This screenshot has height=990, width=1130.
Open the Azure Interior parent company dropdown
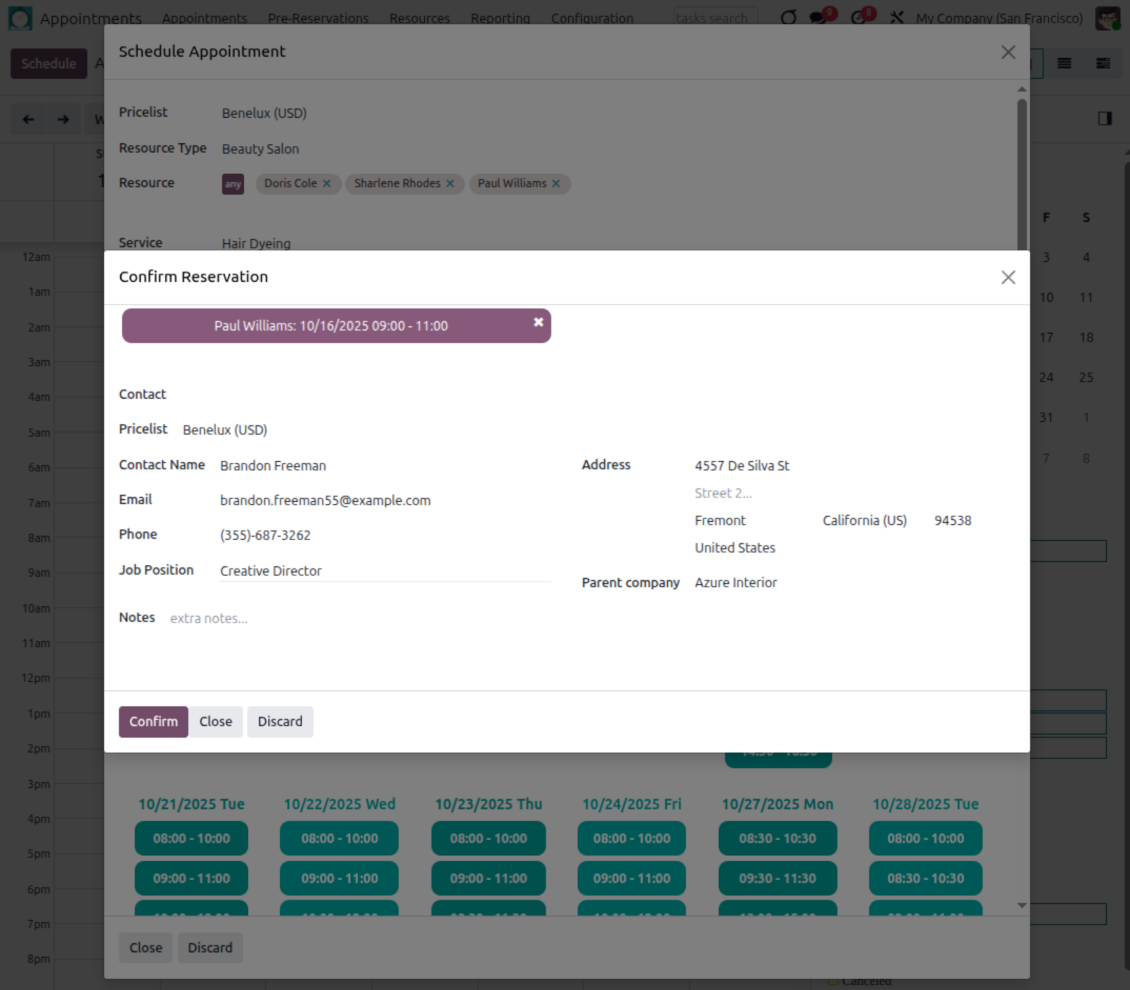736,583
